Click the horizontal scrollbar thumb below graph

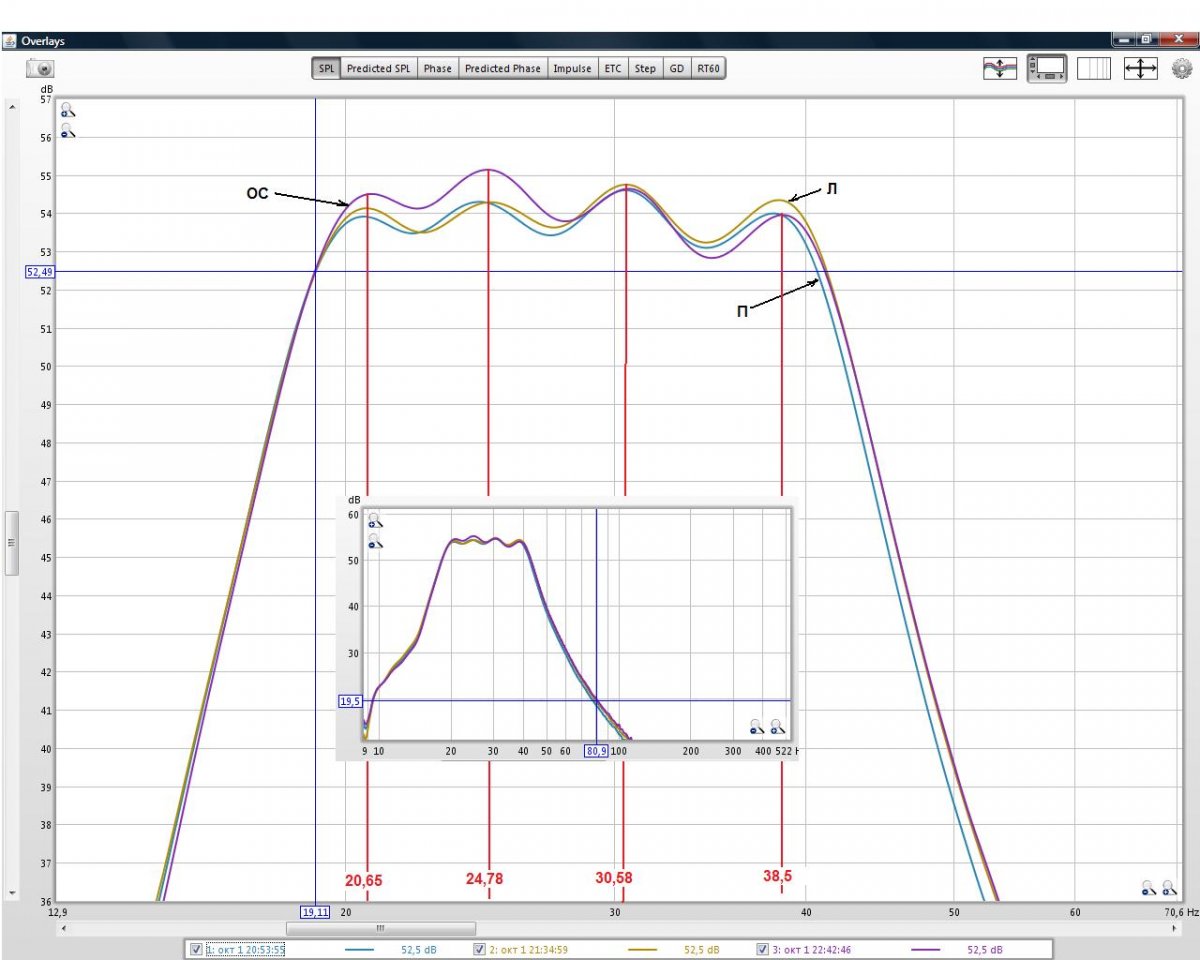point(380,928)
